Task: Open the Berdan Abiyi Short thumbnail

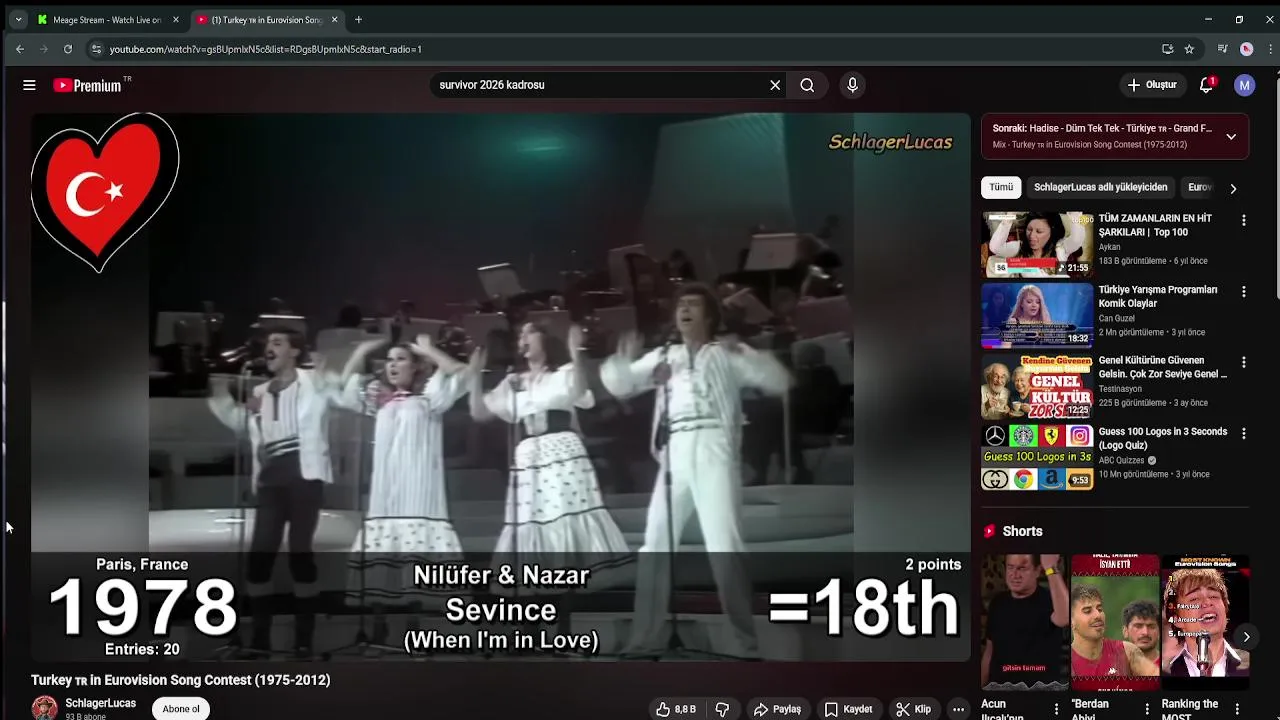Action: pos(1114,622)
